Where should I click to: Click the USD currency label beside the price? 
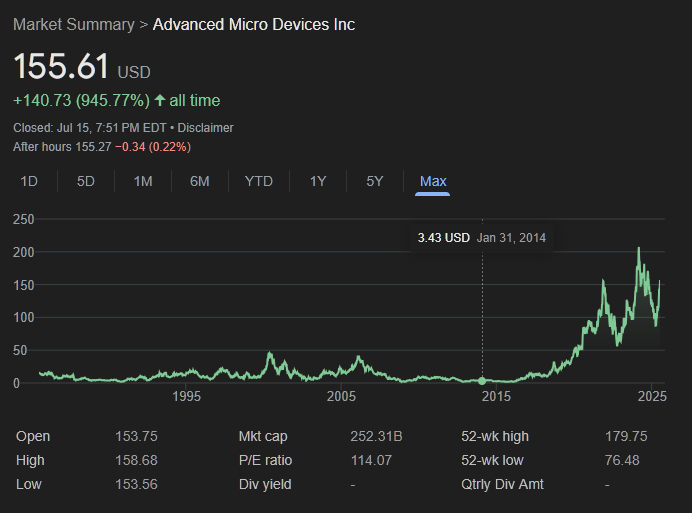[x=134, y=72]
